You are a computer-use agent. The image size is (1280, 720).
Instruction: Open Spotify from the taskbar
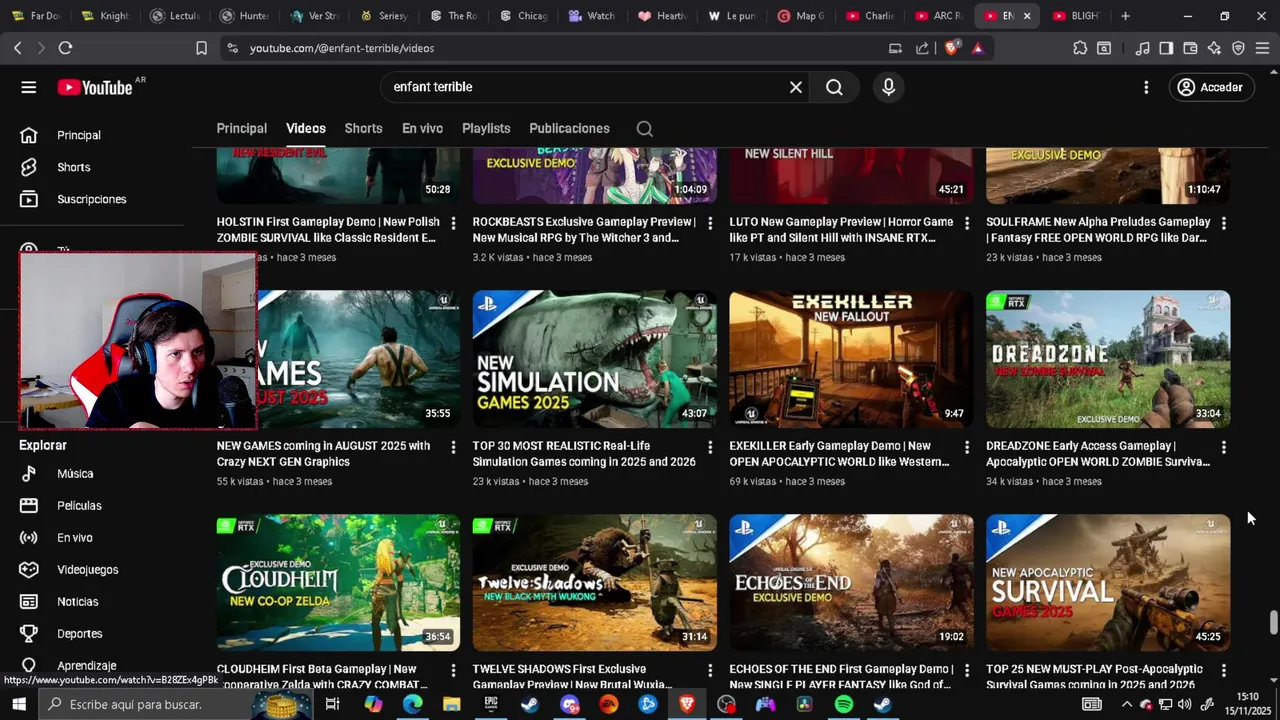coord(843,704)
